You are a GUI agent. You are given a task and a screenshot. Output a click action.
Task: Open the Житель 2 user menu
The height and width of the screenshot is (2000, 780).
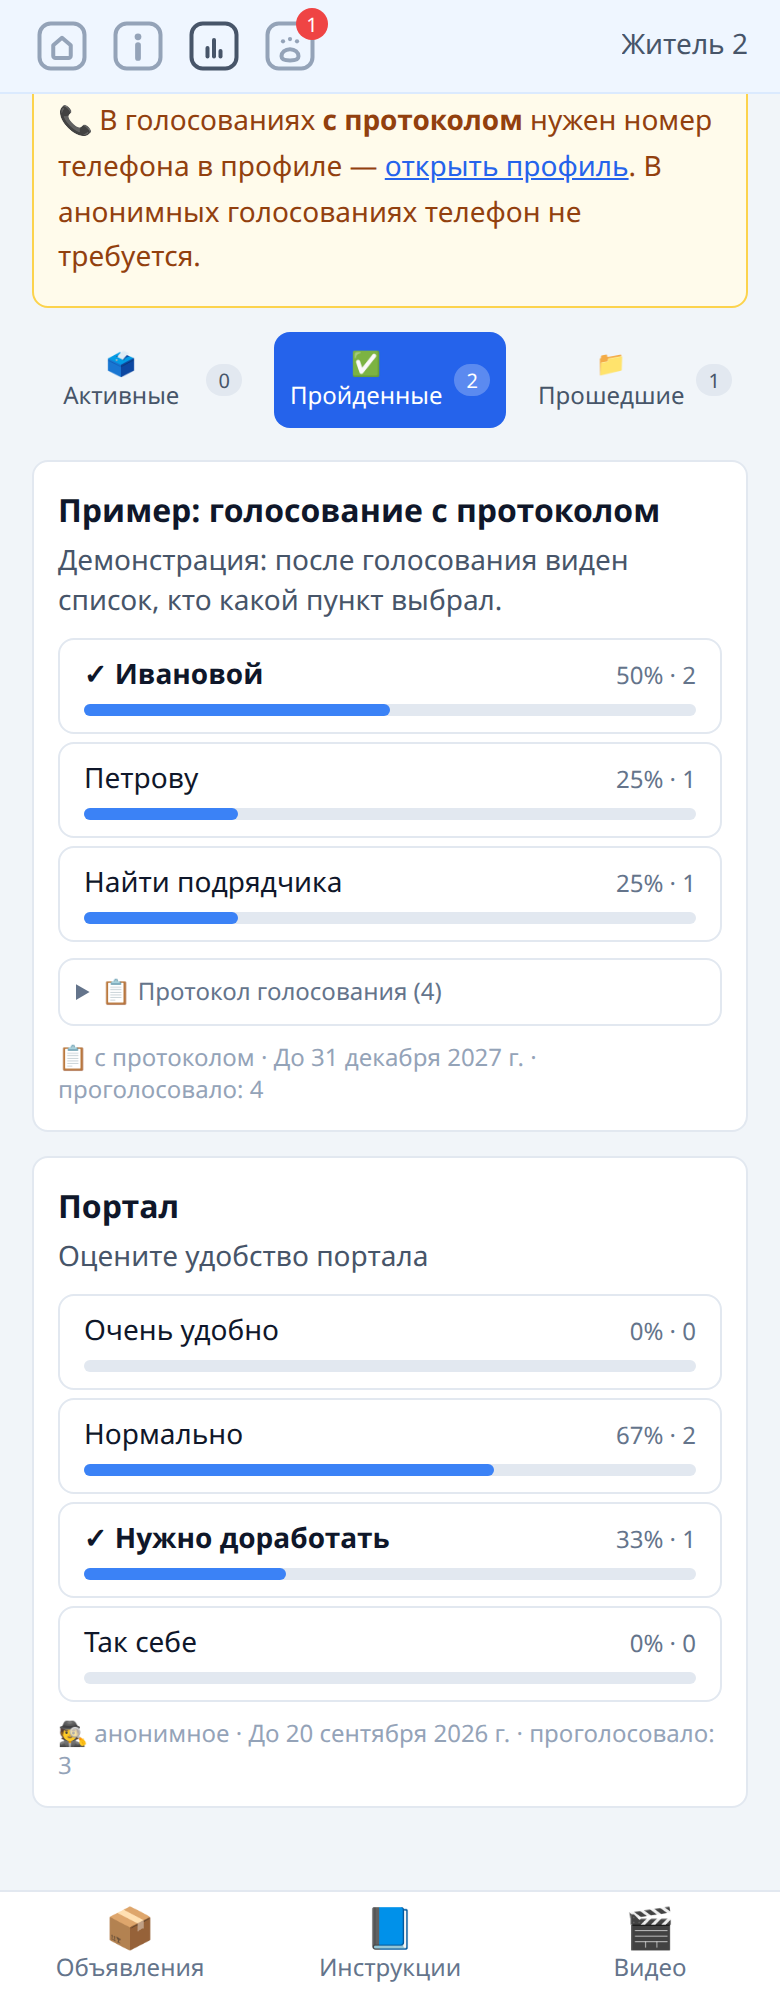684,44
